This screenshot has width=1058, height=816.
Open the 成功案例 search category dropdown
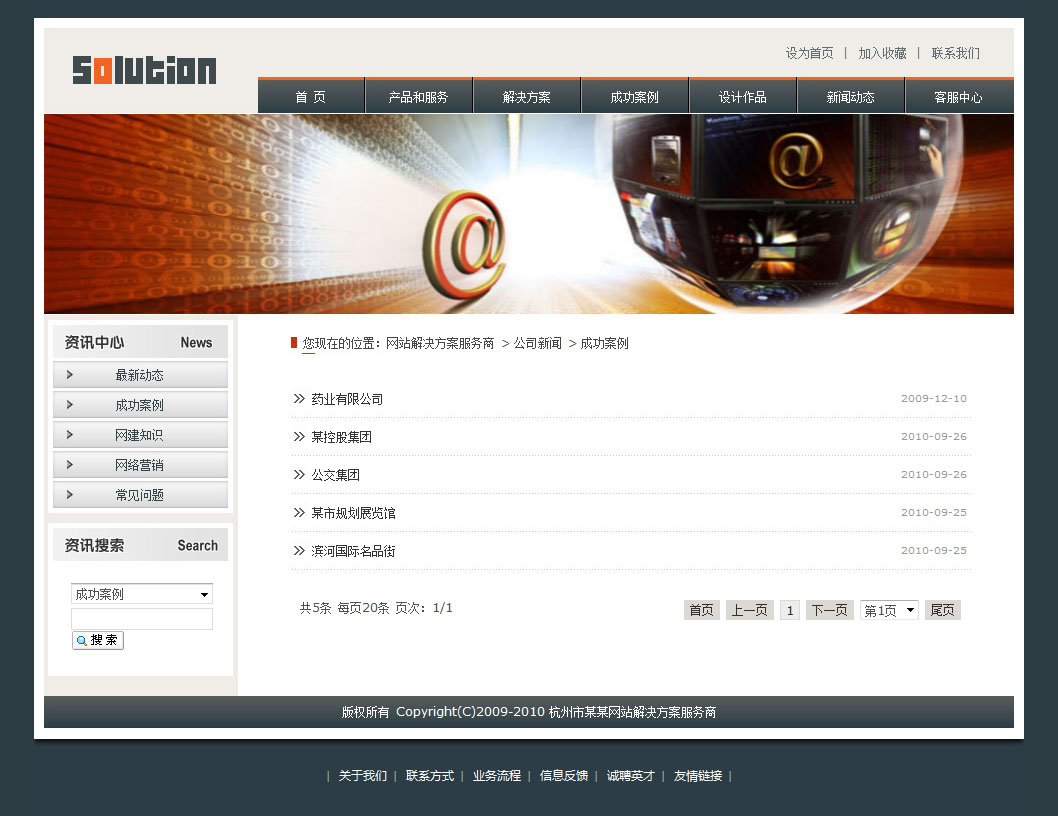(x=142, y=594)
